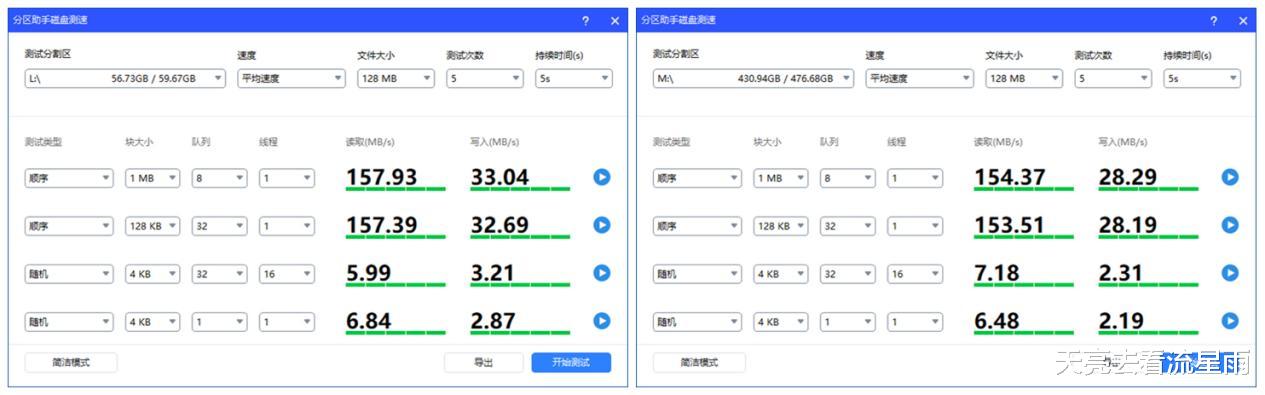This screenshot has width=1265, height=395.
Task: Open help in the M: drive window title bar
Action: click(1214, 20)
